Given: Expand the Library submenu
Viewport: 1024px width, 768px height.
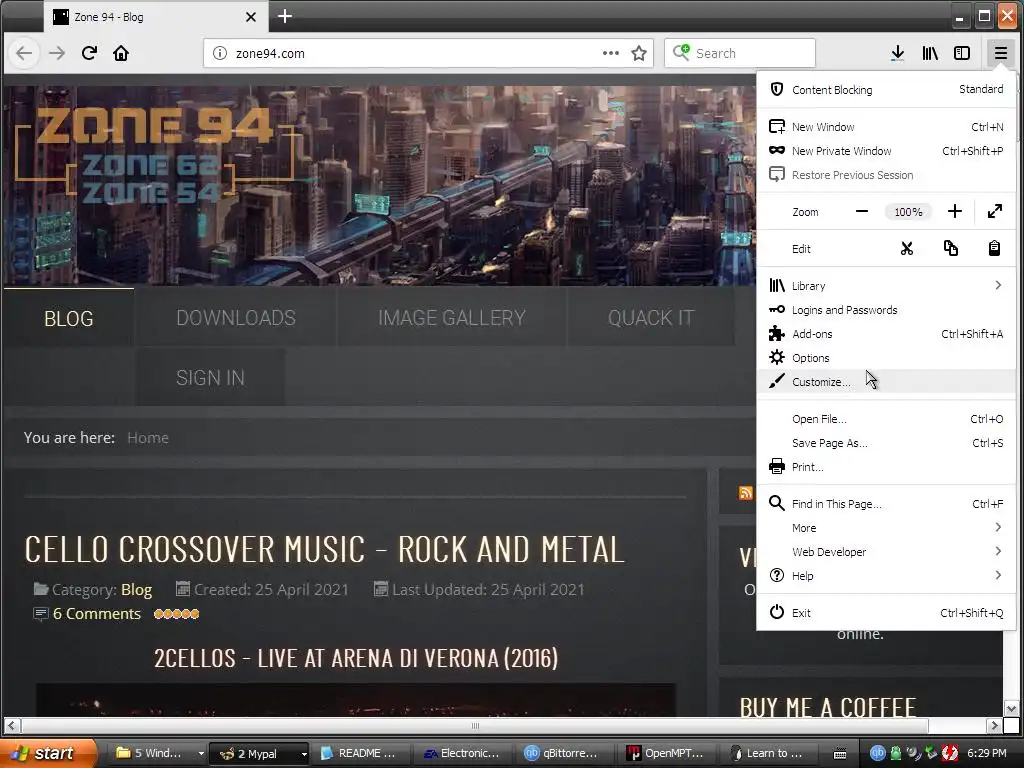Looking at the screenshot, I should [x=886, y=285].
